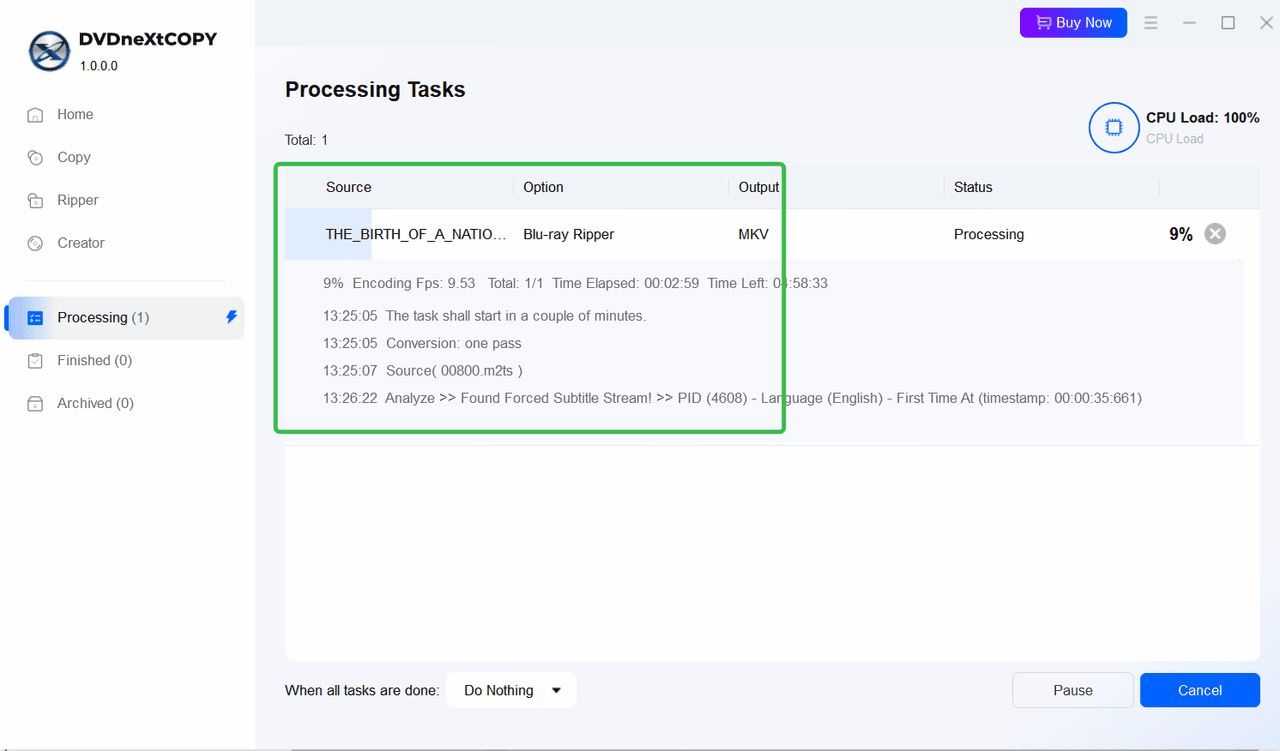Click the dropdown arrow beside Do Nothing
This screenshot has height=751, width=1280.
[x=557, y=691]
